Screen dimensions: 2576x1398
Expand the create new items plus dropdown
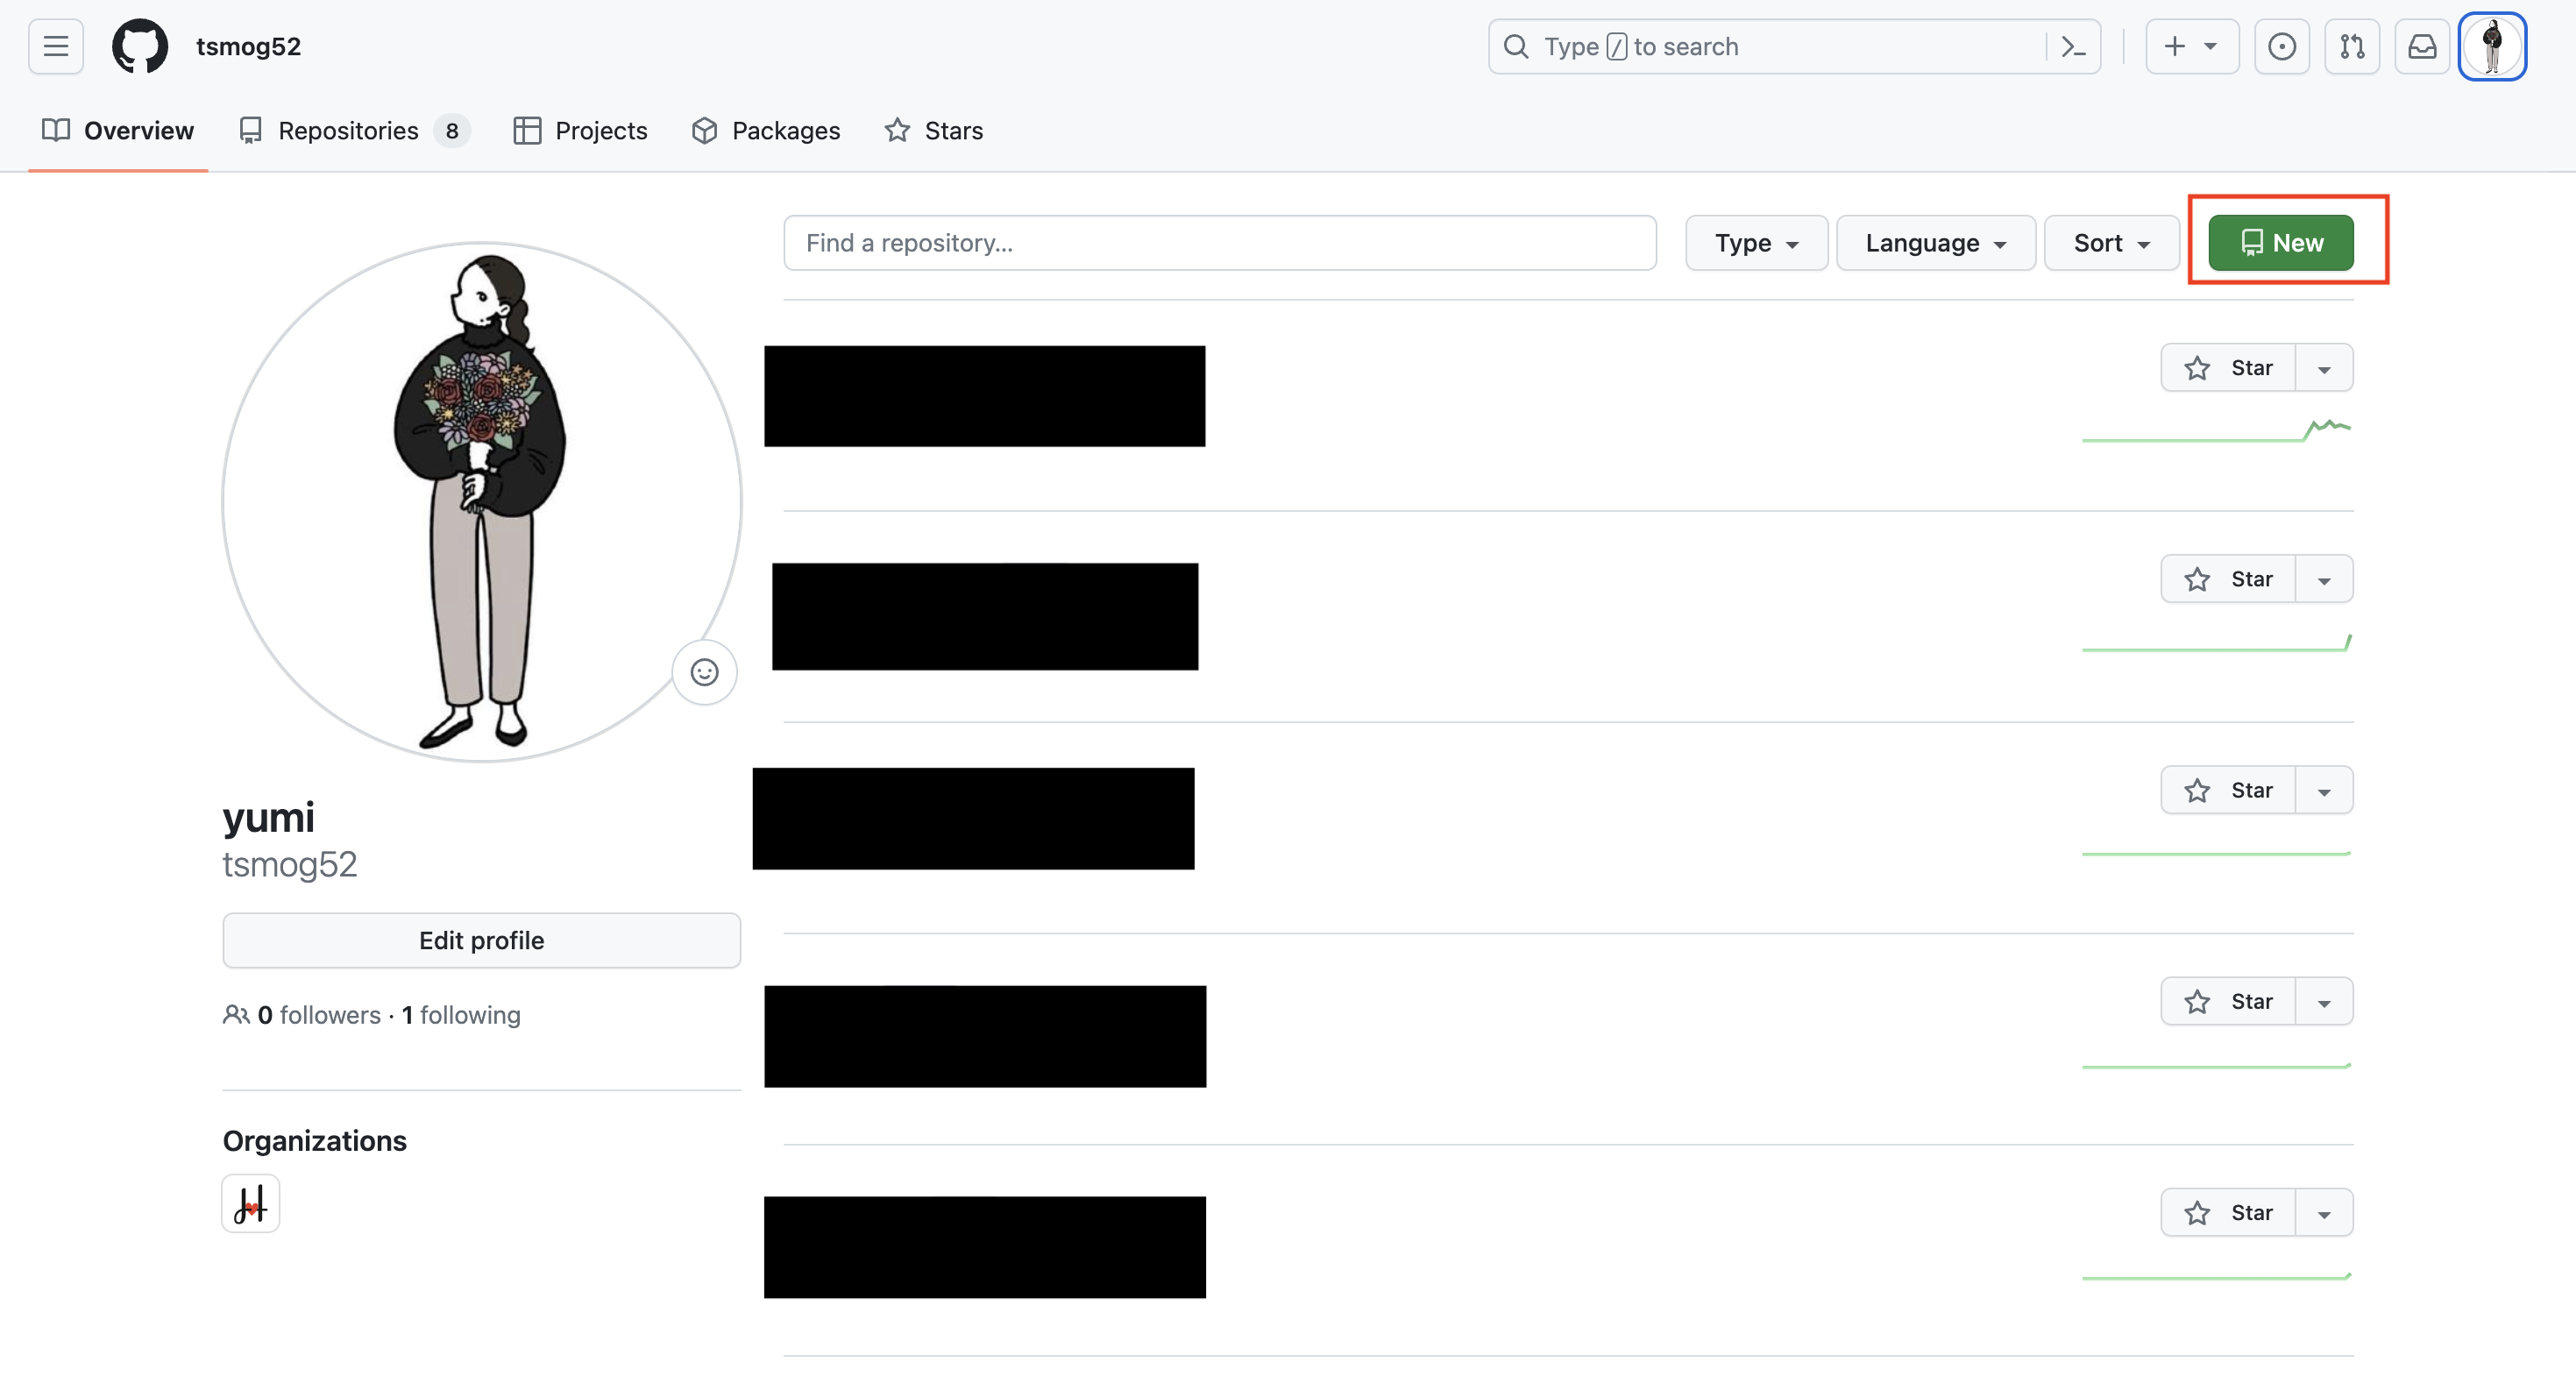tap(2191, 46)
